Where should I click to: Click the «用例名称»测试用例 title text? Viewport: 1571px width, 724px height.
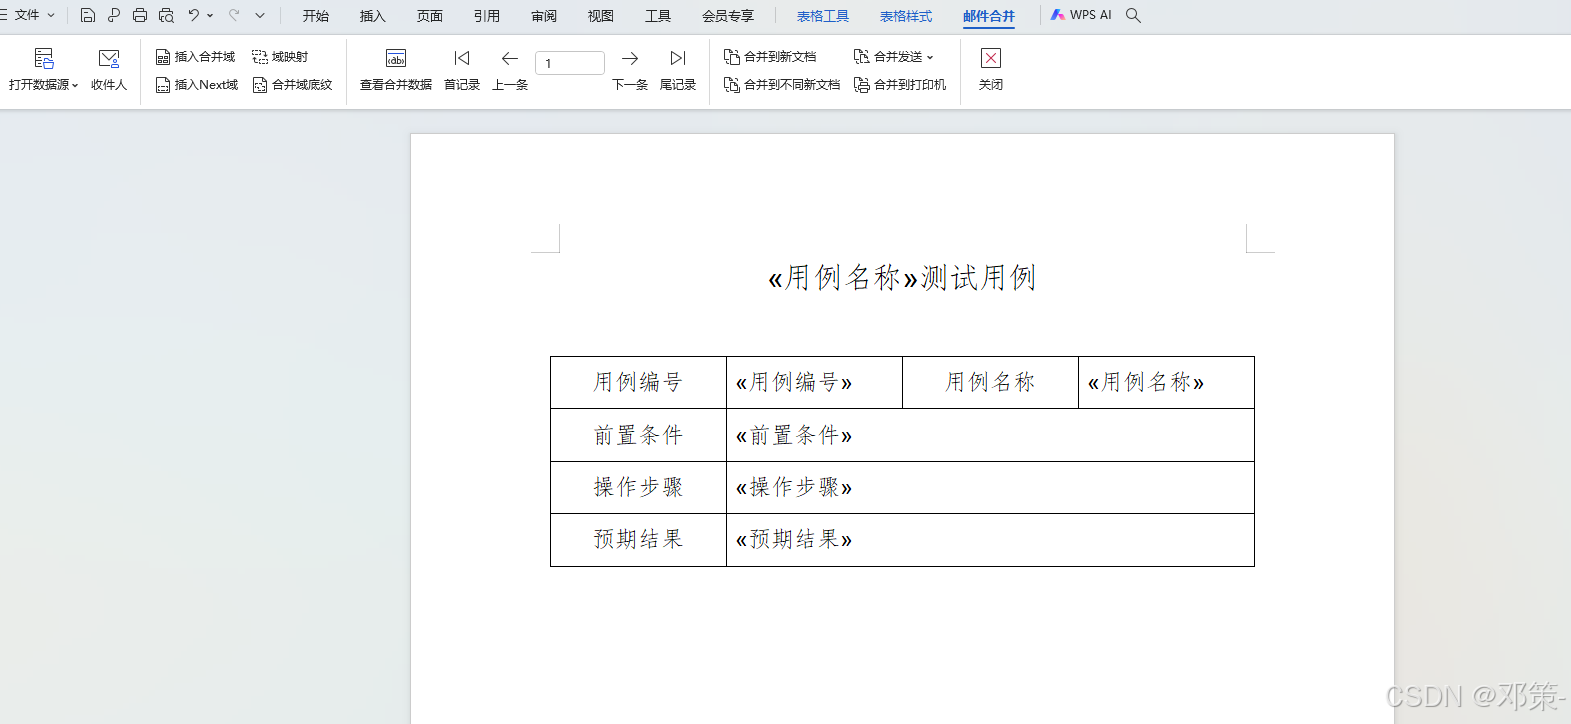902,278
